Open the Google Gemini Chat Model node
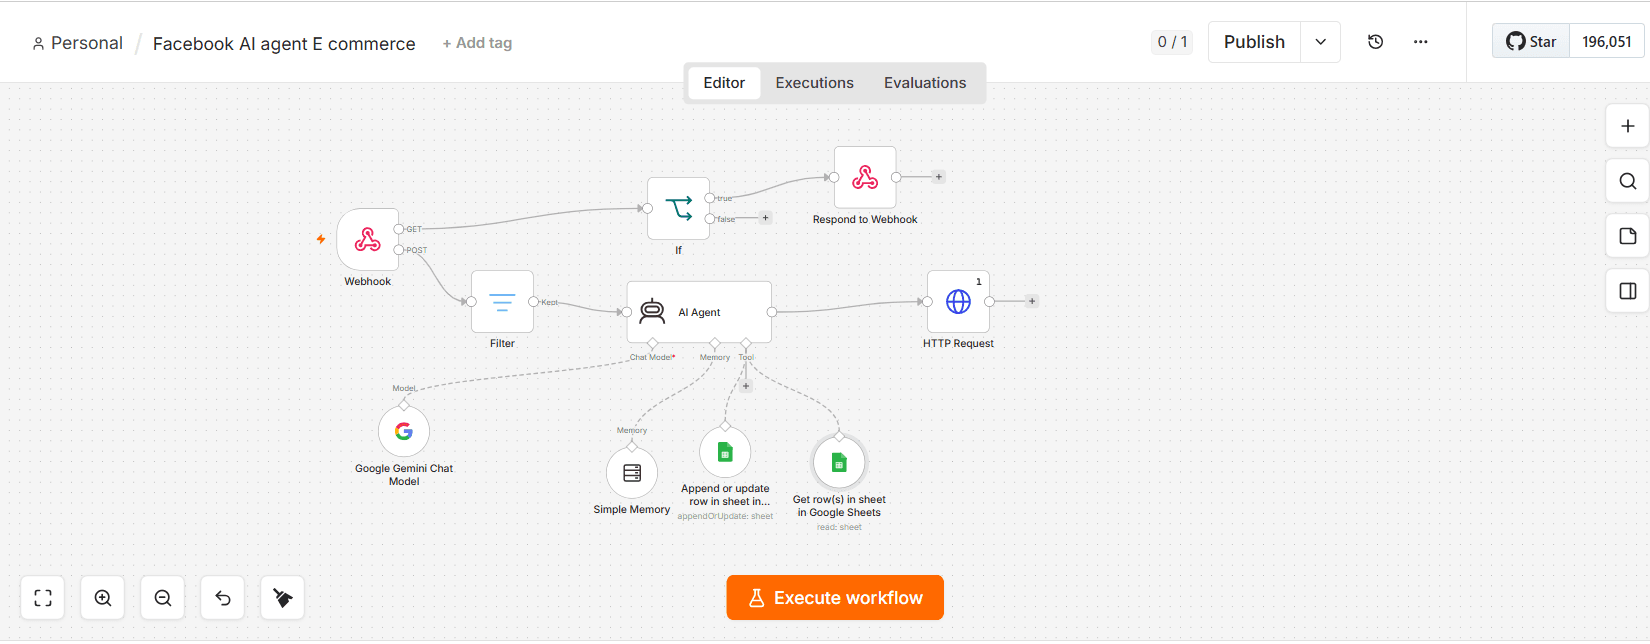The width and height of the screenshot is (1650, 644). click(404, 431)
